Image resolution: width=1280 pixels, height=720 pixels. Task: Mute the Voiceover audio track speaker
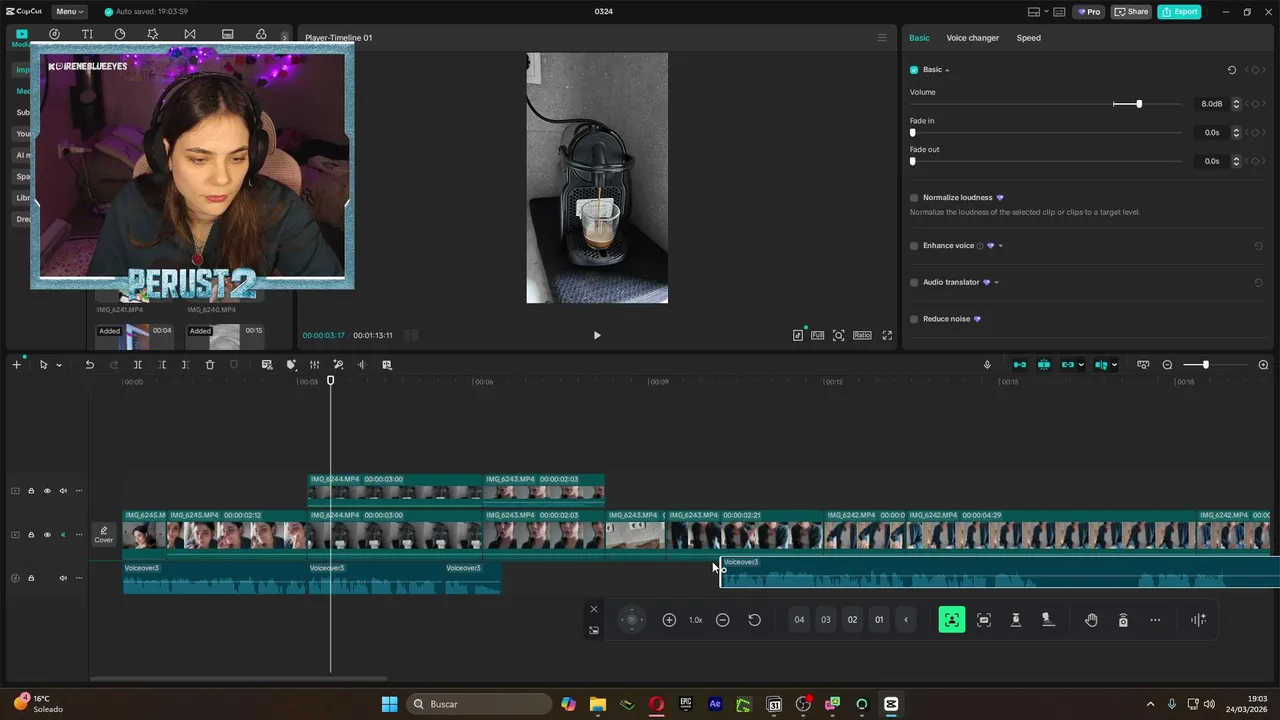tap(63, 578)
